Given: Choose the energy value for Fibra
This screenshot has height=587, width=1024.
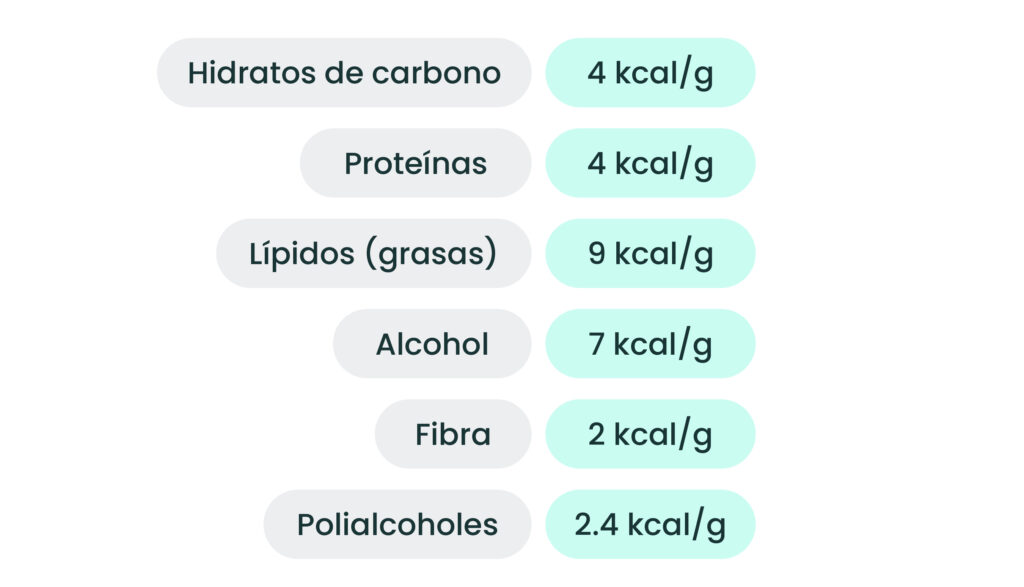Looking at the screenshot, I should pos(650,434).
